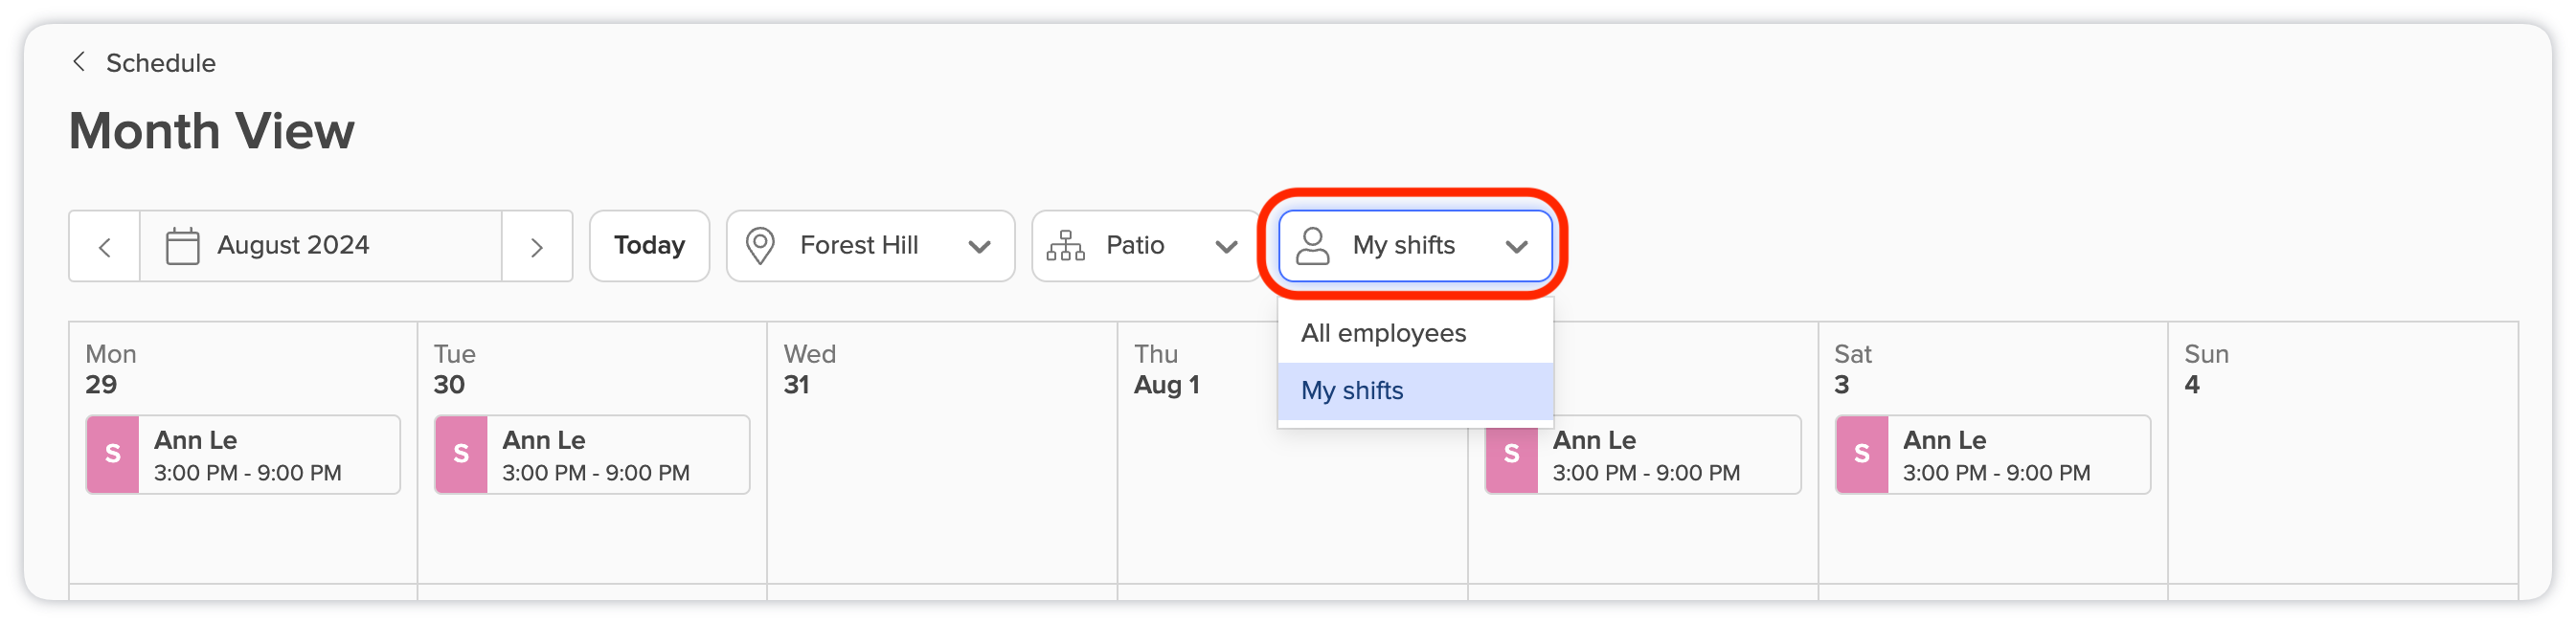Open the Patio department dropdown
The image size is (2576, 624).
pos(1145,246)
